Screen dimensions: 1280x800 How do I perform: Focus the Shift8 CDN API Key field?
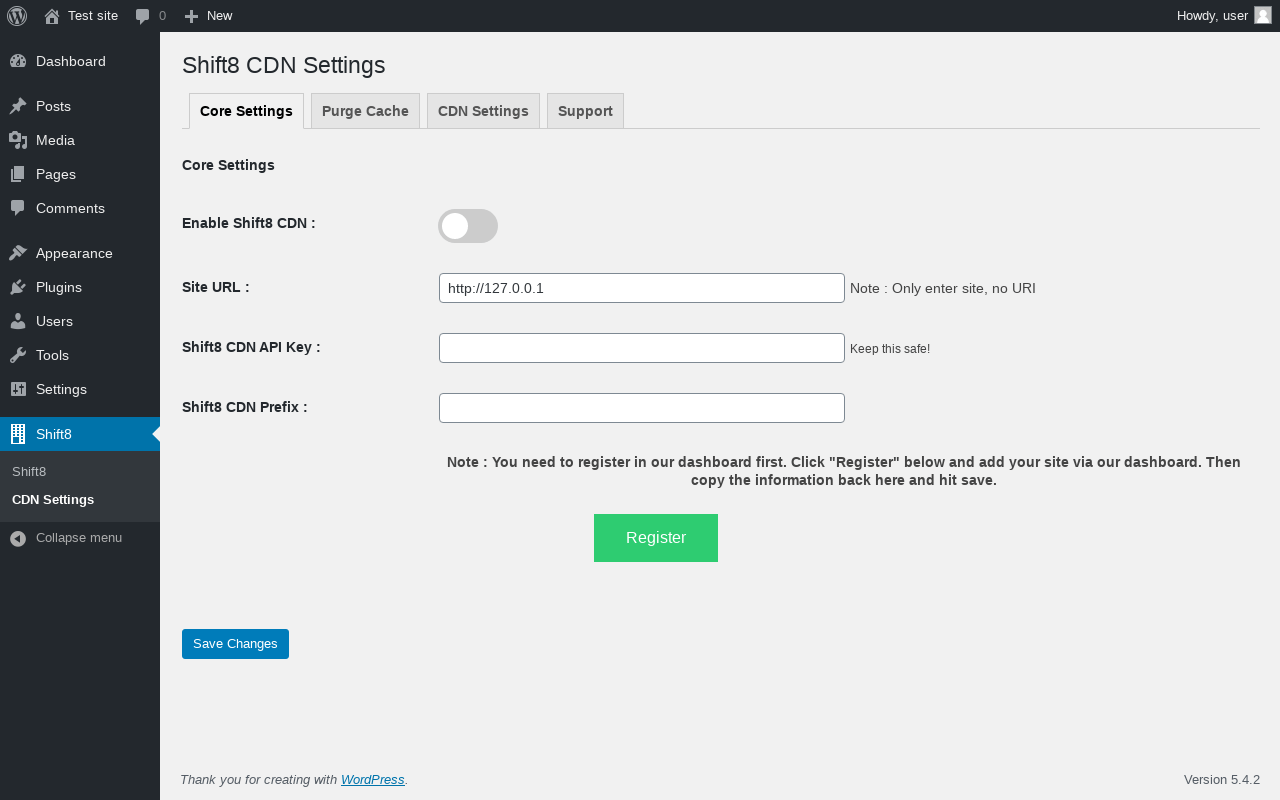pyautogui.click(x=642, y=348)
